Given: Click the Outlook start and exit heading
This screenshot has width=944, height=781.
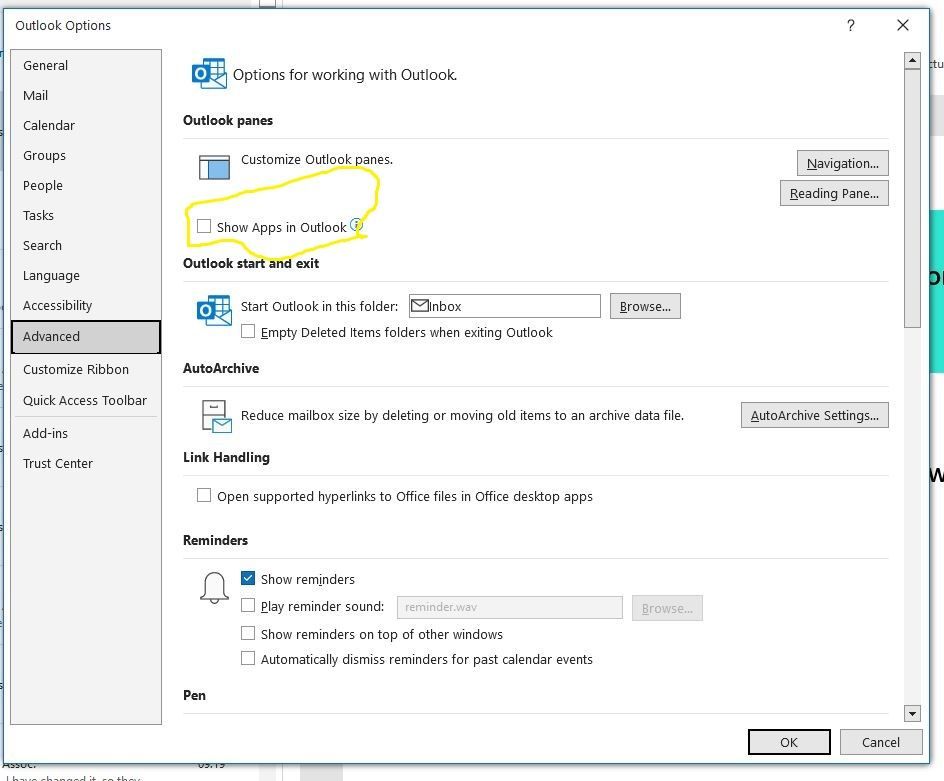Looking at the screenshot, I should [251, 263].
